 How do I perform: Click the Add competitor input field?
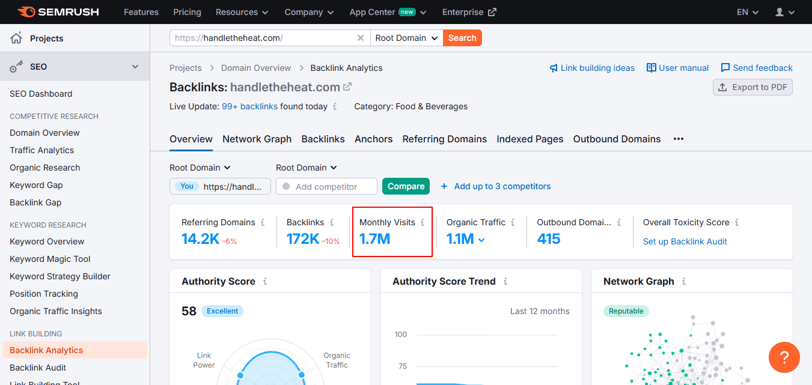(x=327, y=187)
